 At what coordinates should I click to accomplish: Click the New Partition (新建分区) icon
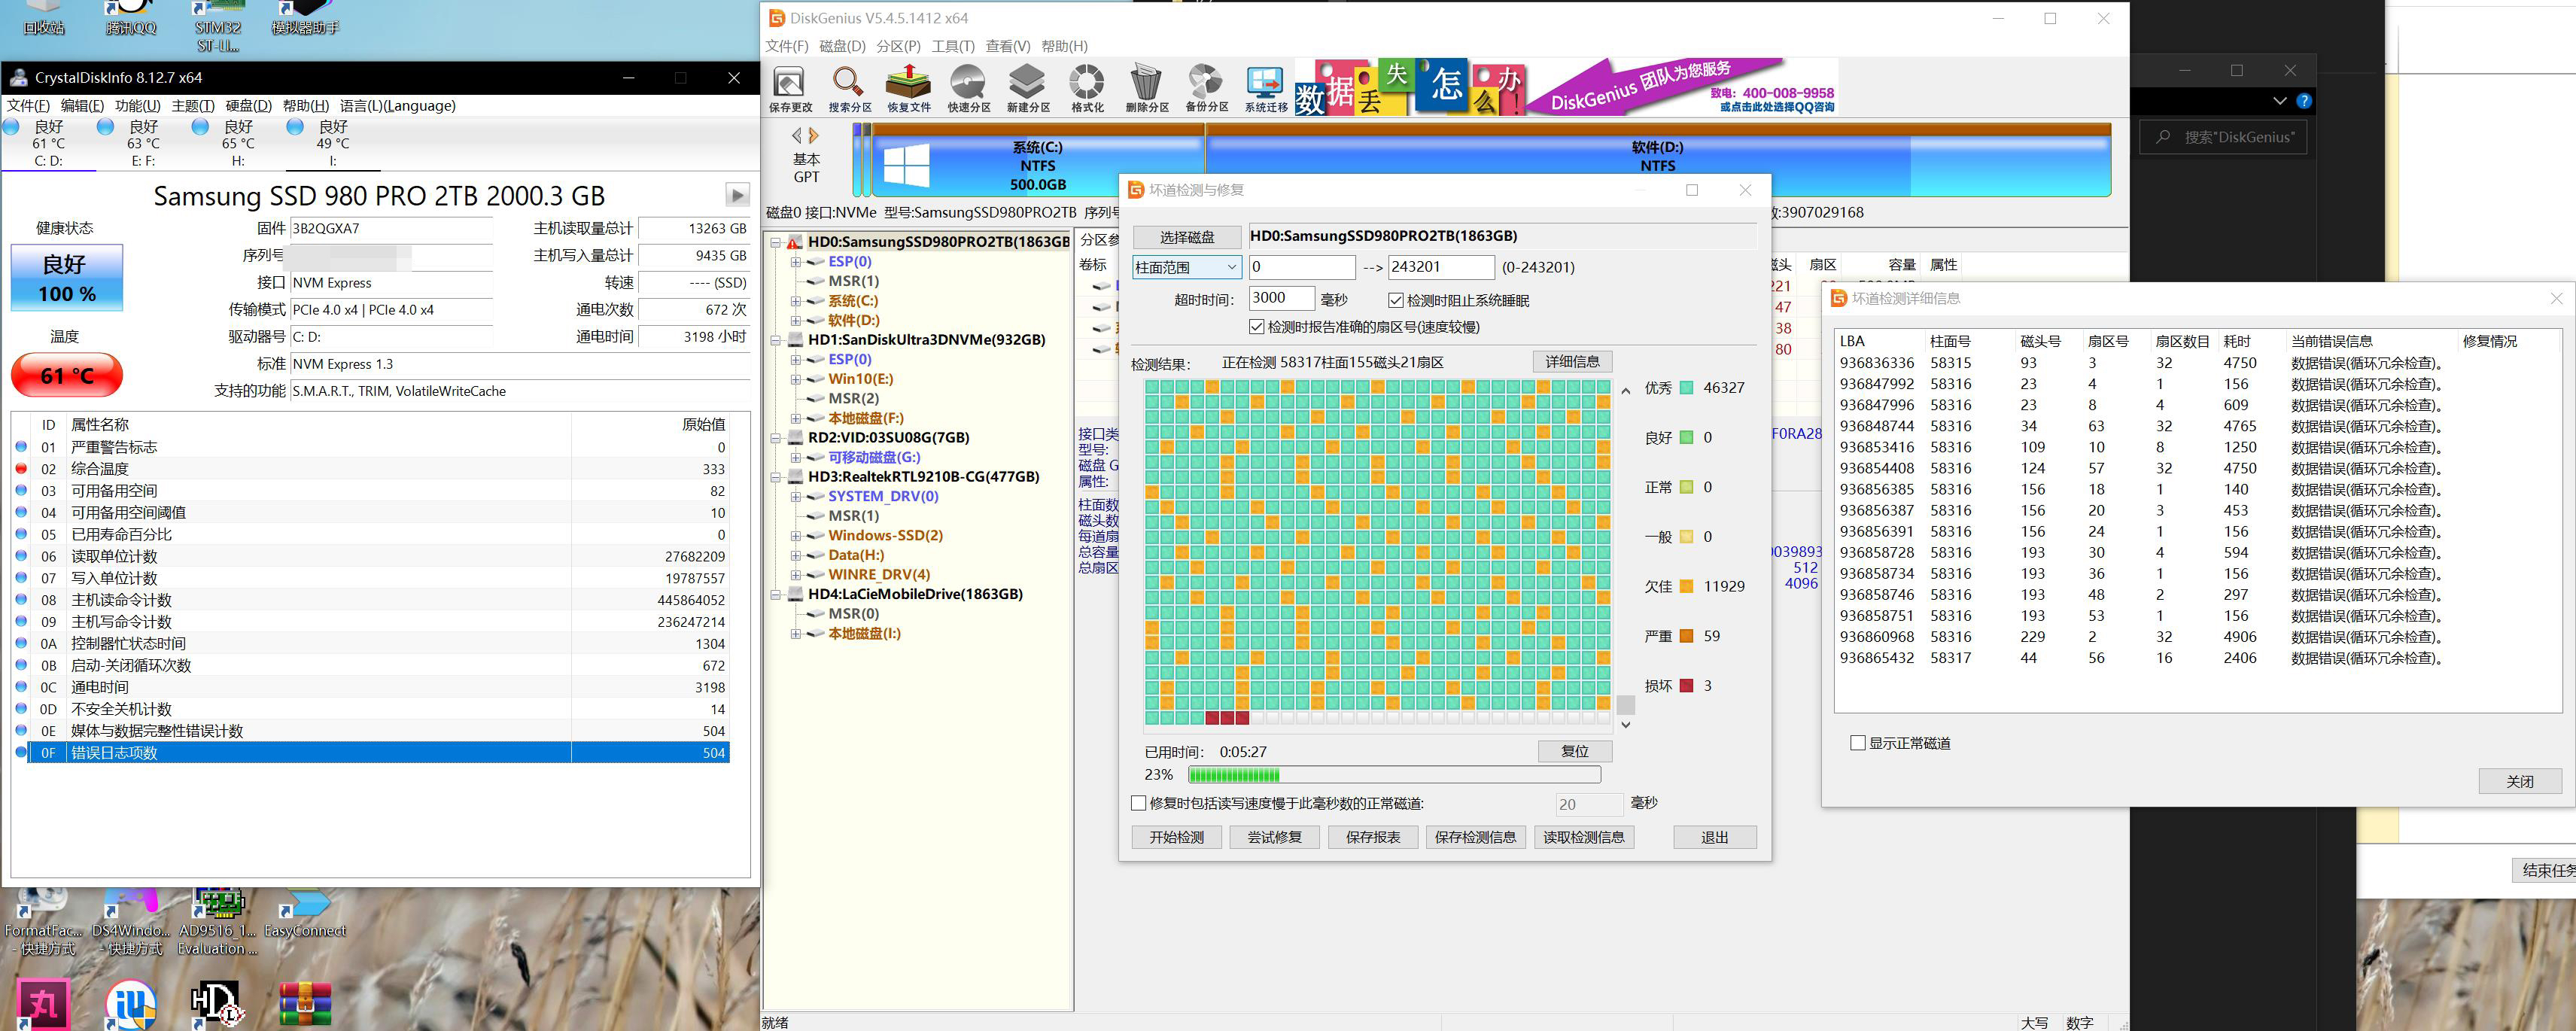pos(1028,89)
